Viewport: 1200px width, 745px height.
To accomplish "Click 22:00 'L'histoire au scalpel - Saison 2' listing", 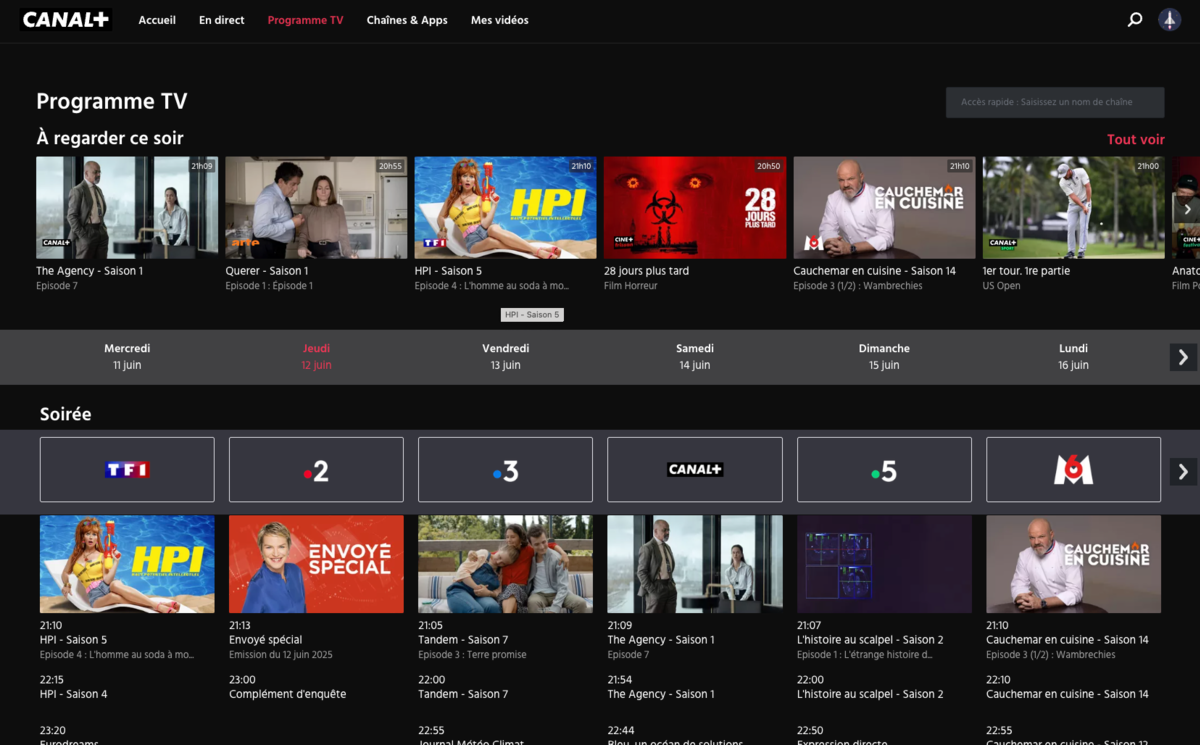I will tap(870, 694).
